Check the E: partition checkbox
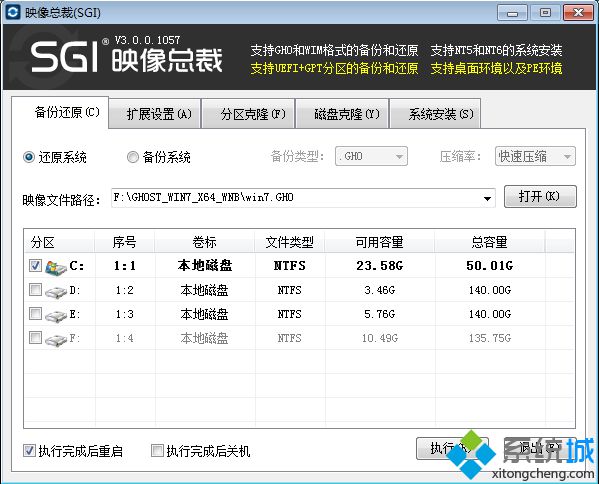 pyautogui.click(x=36, y=314)
